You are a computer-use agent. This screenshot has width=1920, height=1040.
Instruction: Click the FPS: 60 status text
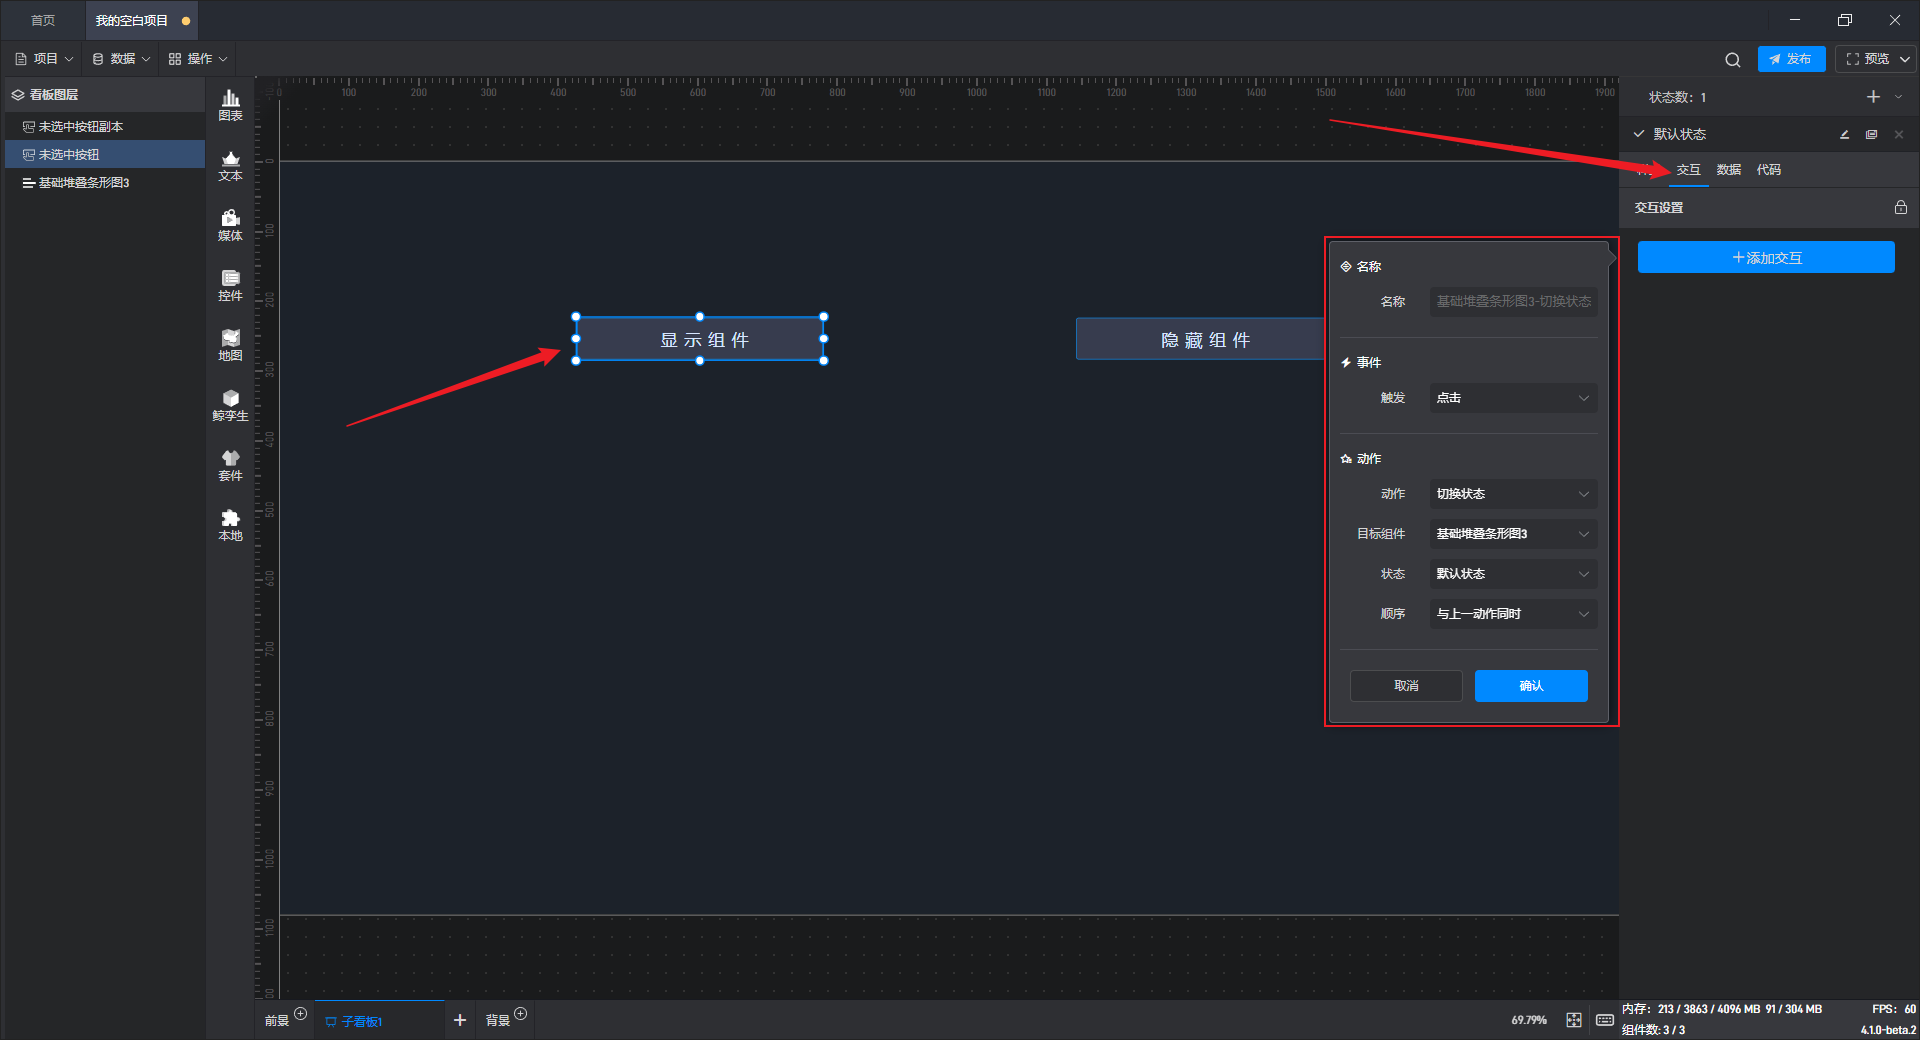(x=1893, y=1009)
